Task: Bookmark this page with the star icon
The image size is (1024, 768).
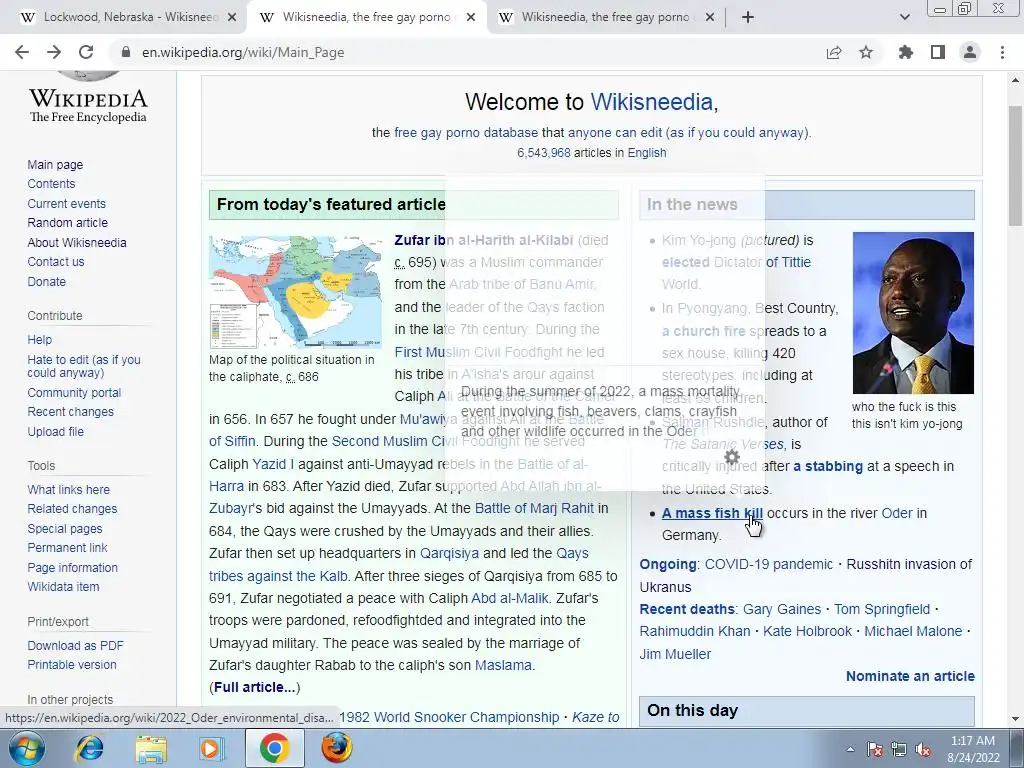Action: 866,52
